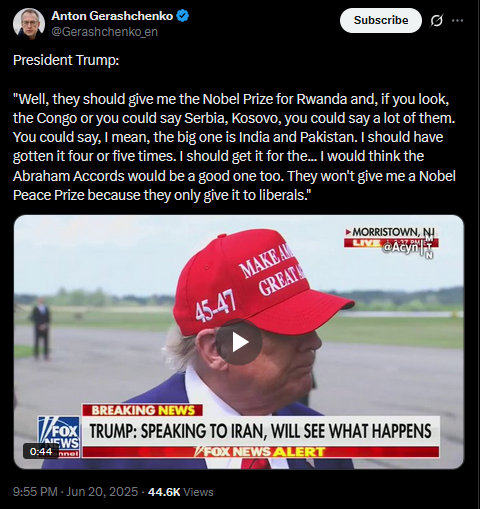
Task: Click the blue verified checkmark badge
Action: tap(182, 16)
